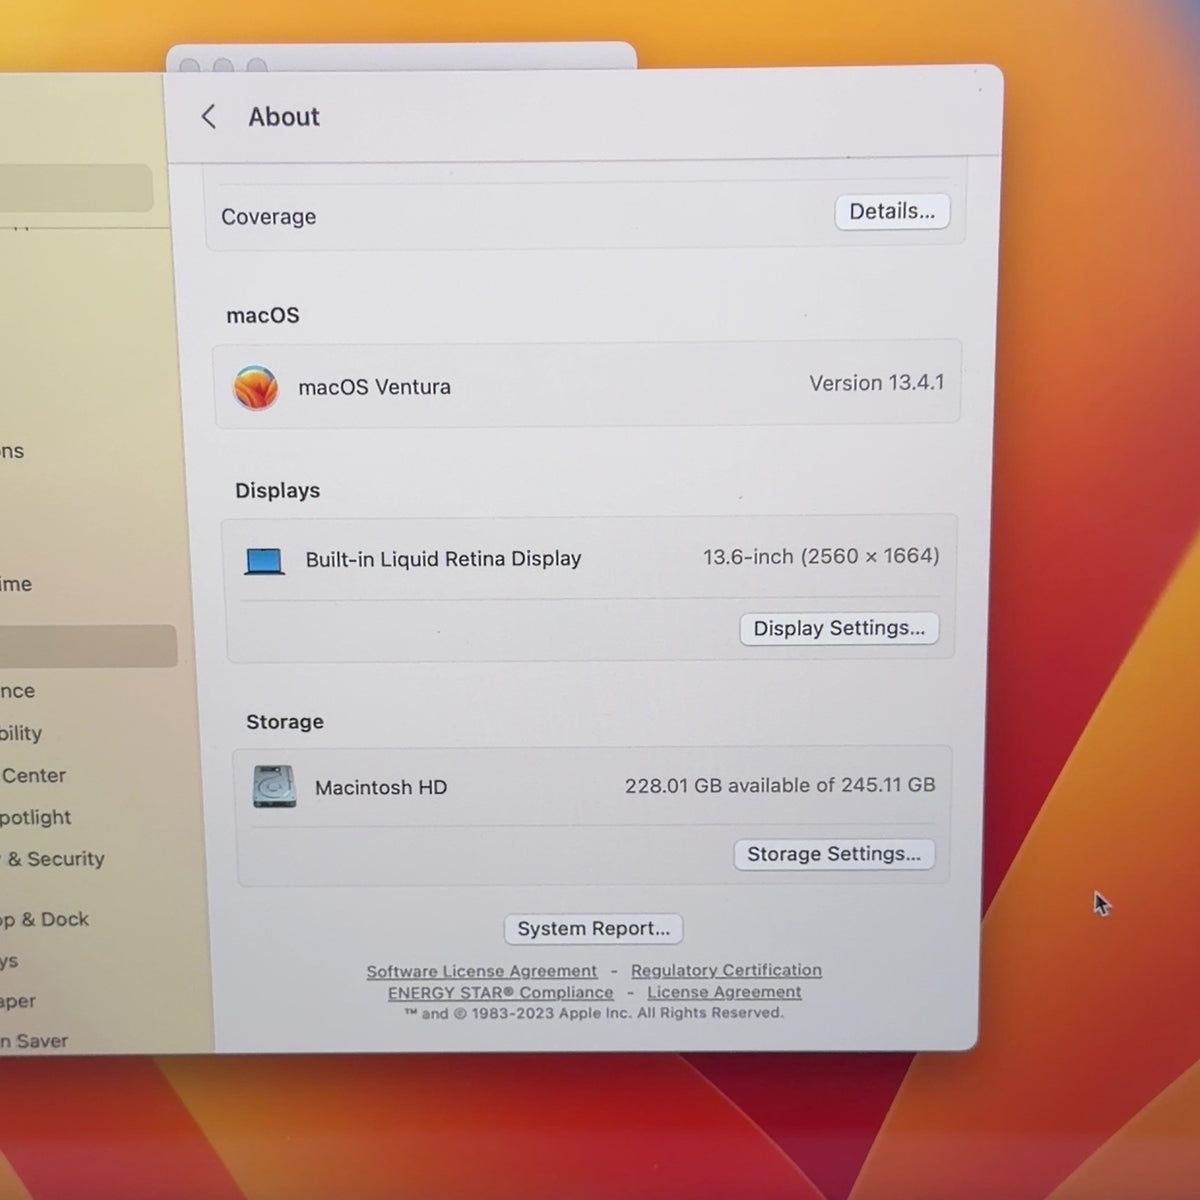Click the laptop display icon
Viewport: 1200px width, 1200px height.
(x=264, y=561)
